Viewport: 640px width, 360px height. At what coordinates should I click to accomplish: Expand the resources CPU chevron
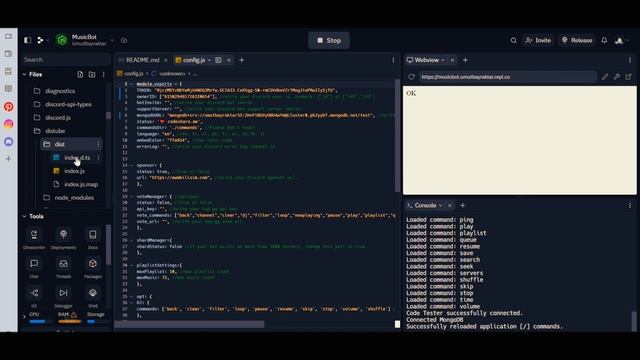click(x=24, y=316)
